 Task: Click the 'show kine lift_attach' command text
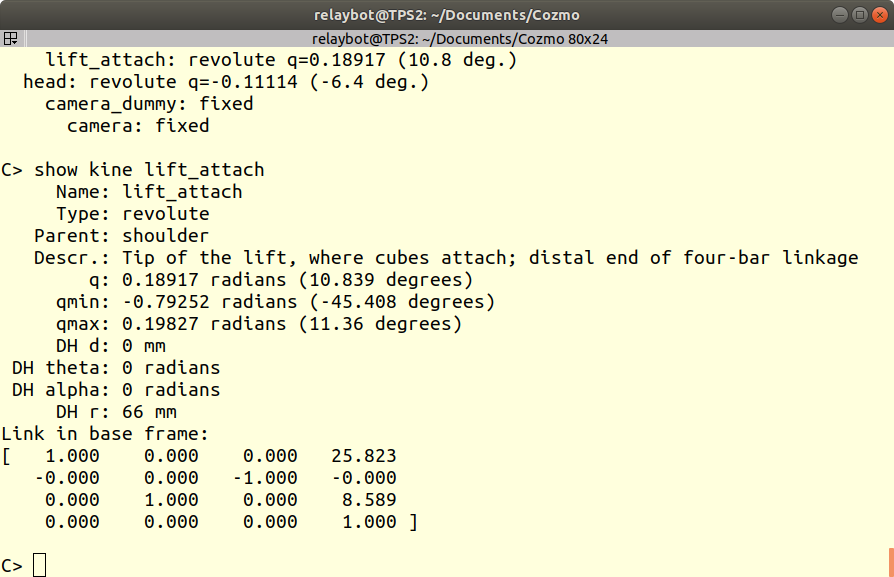click(x=149, y=170)
